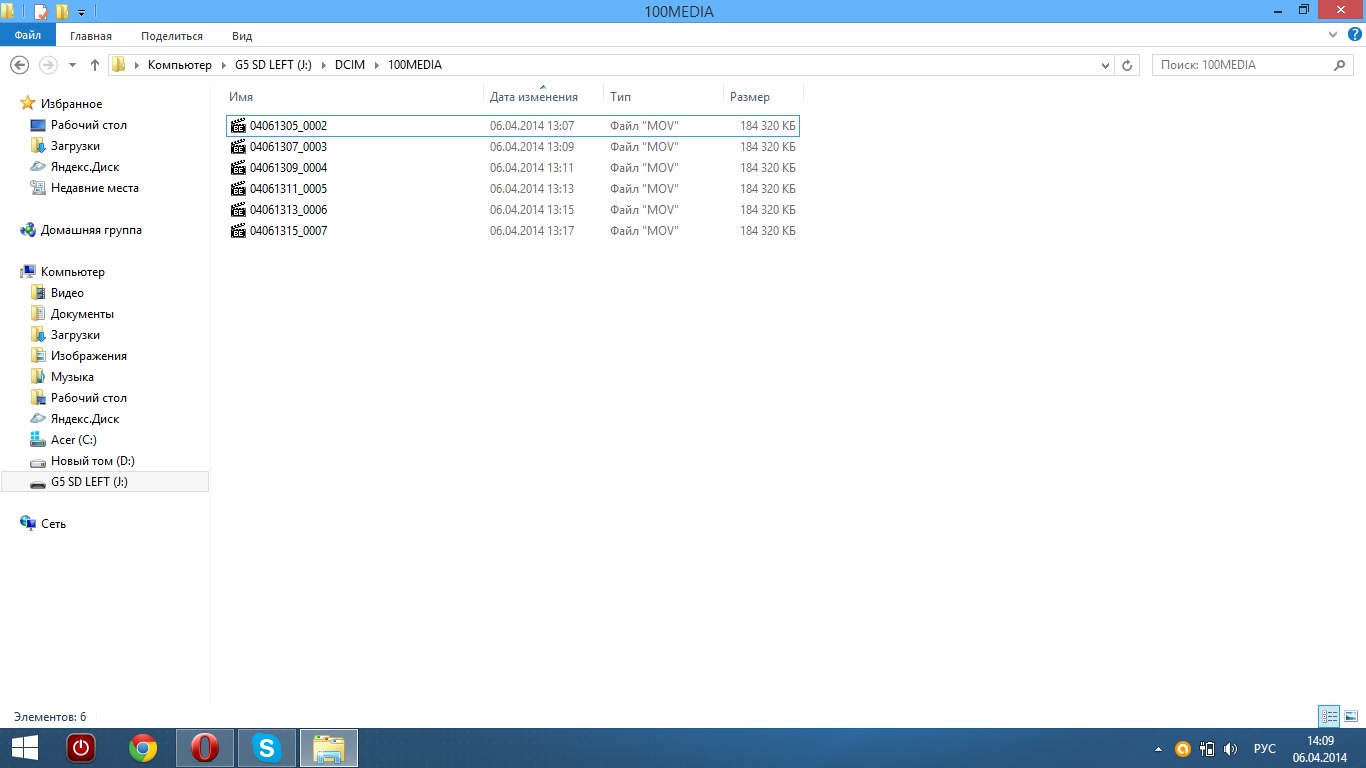Open Skype from the taskbar
Screen dimensions: 1366x768
pos(266,748)
